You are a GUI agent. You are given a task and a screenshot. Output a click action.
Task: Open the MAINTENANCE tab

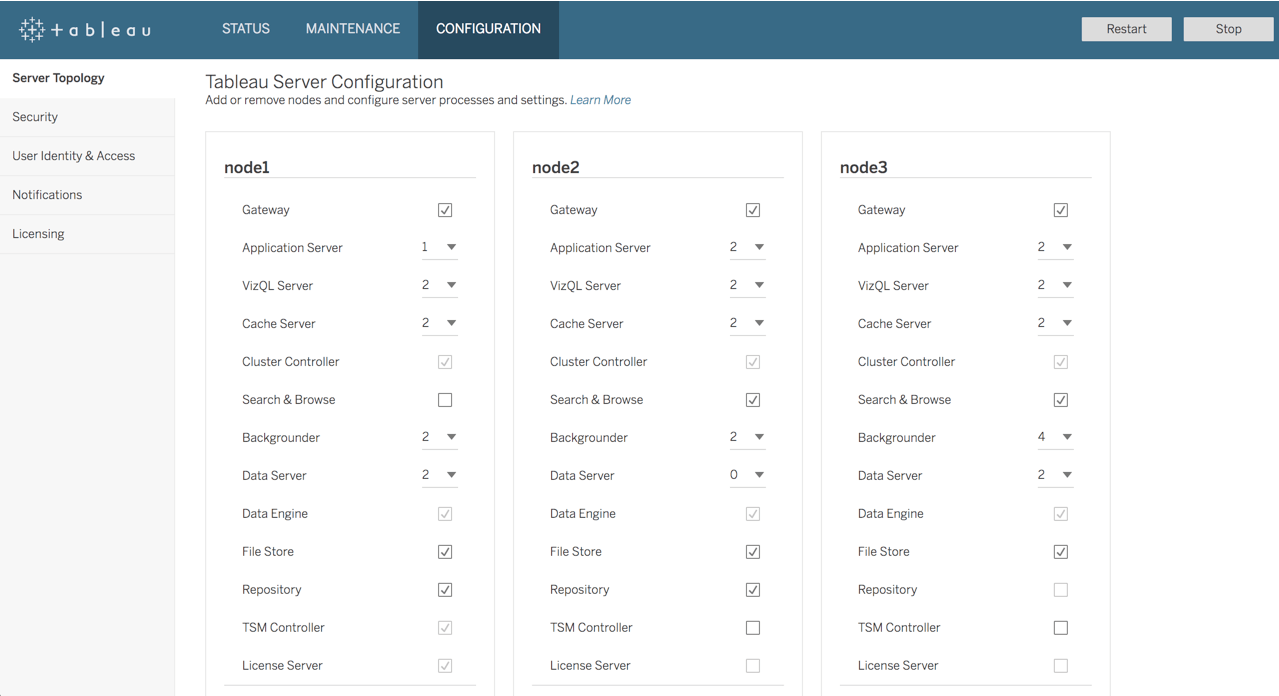coord(353,29)
